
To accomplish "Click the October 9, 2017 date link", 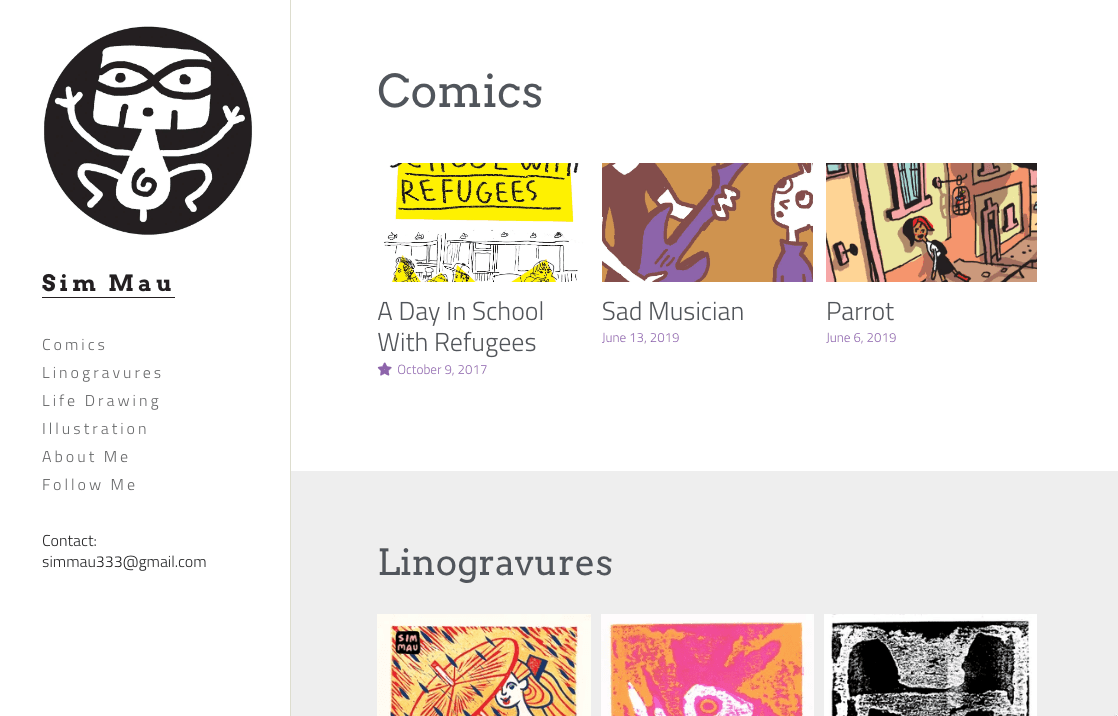I will tap(442, 370).
